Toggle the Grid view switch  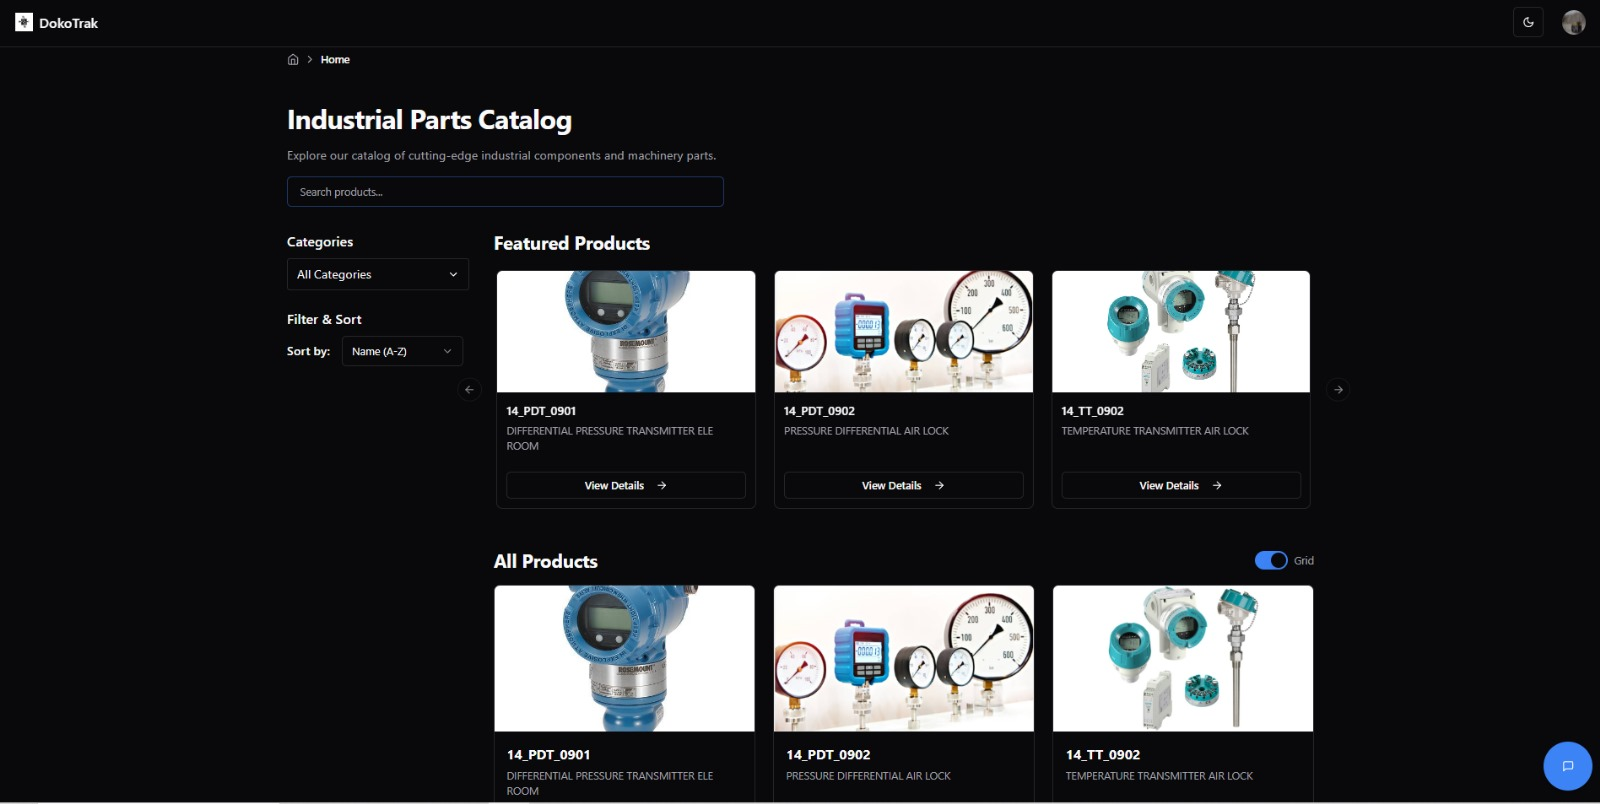pyautogui.click(x=1271, y=561)
